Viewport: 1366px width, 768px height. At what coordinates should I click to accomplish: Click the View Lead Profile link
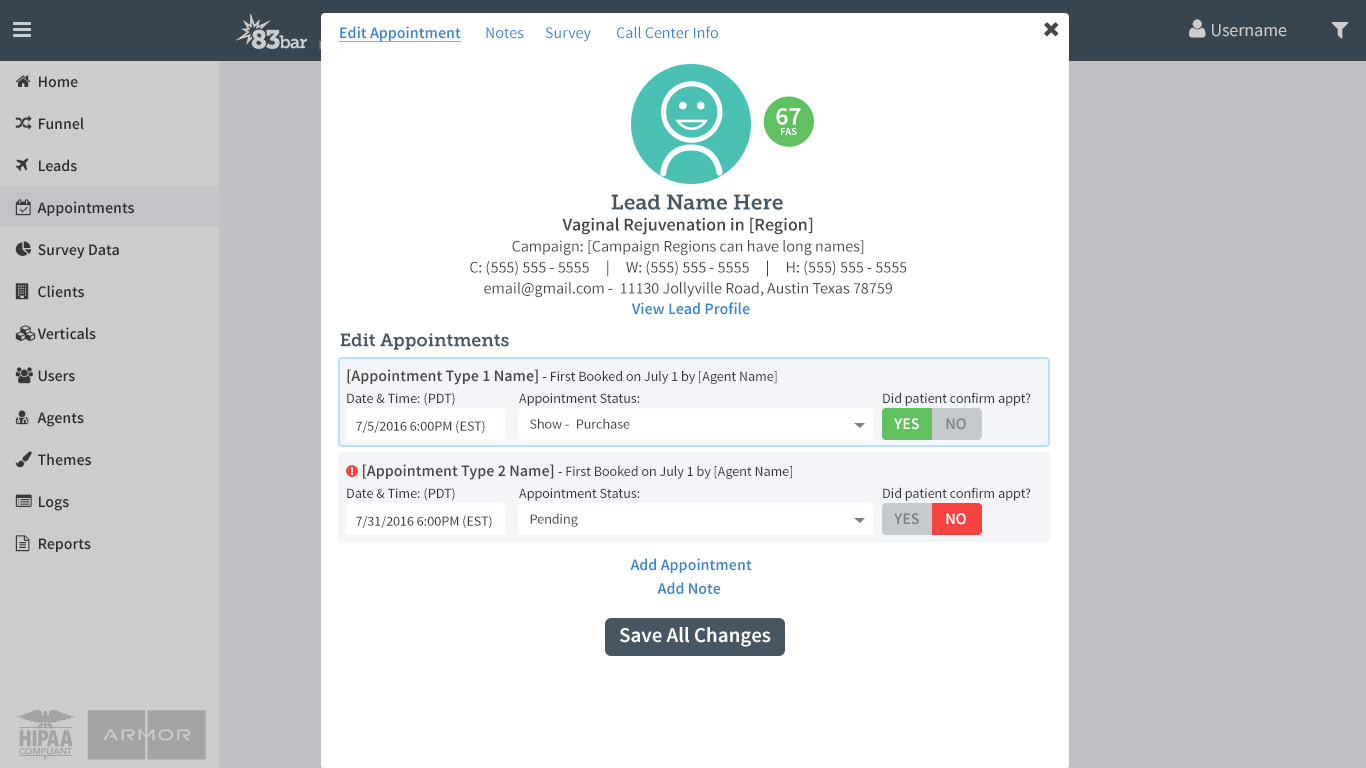(691, 309)
